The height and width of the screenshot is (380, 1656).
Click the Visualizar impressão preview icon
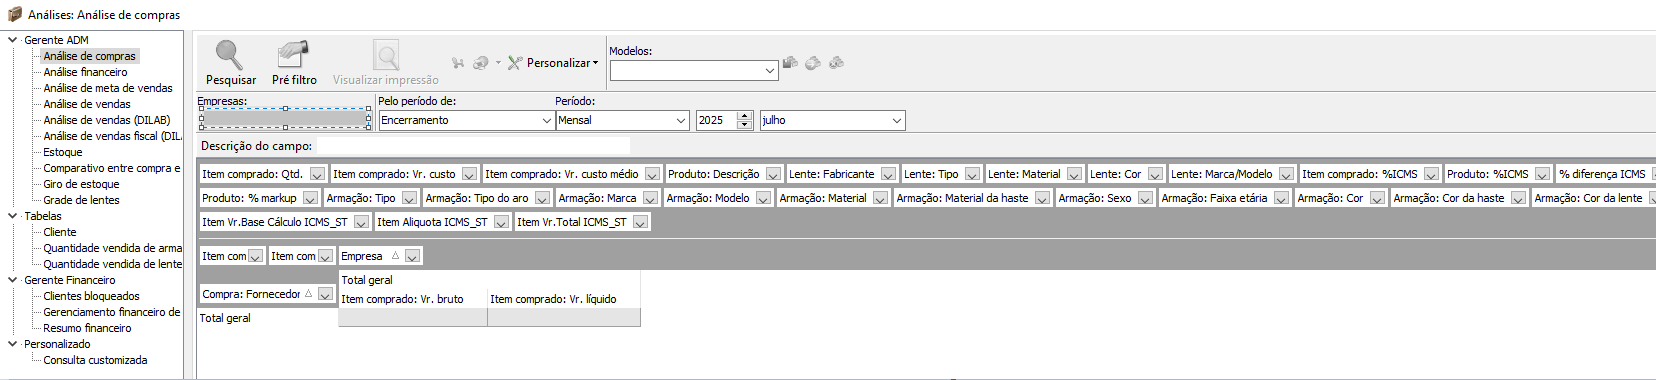tap(386, 56)
